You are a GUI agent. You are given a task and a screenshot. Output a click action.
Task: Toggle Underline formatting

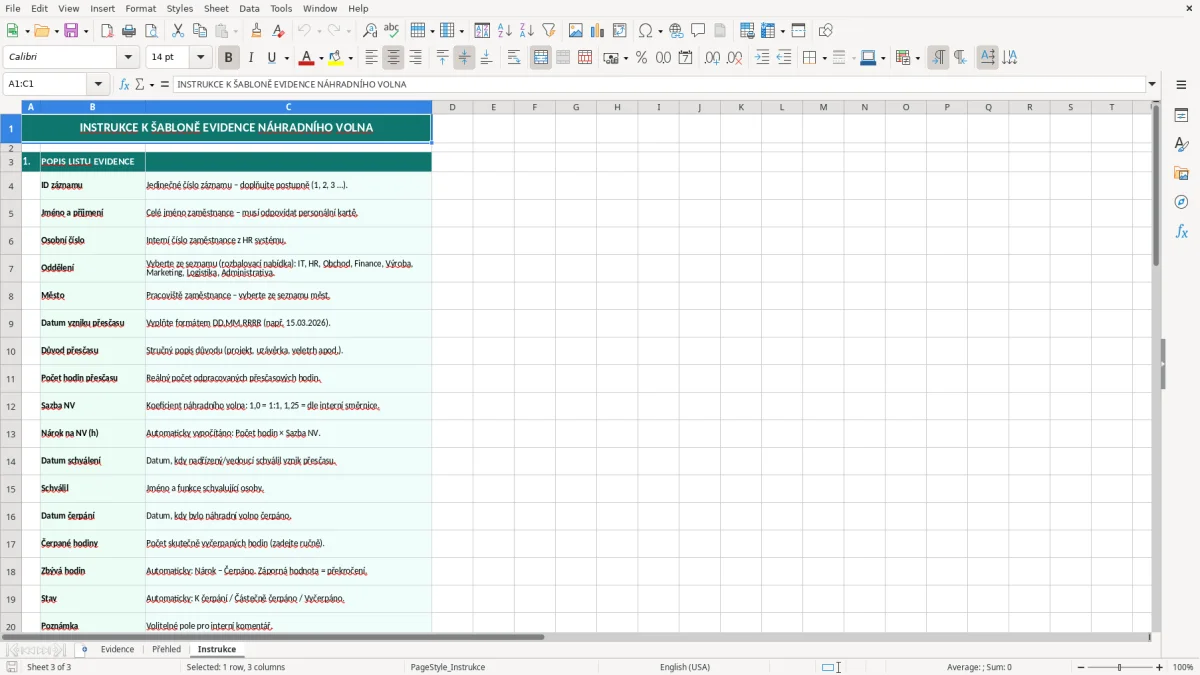click(272, 58)
